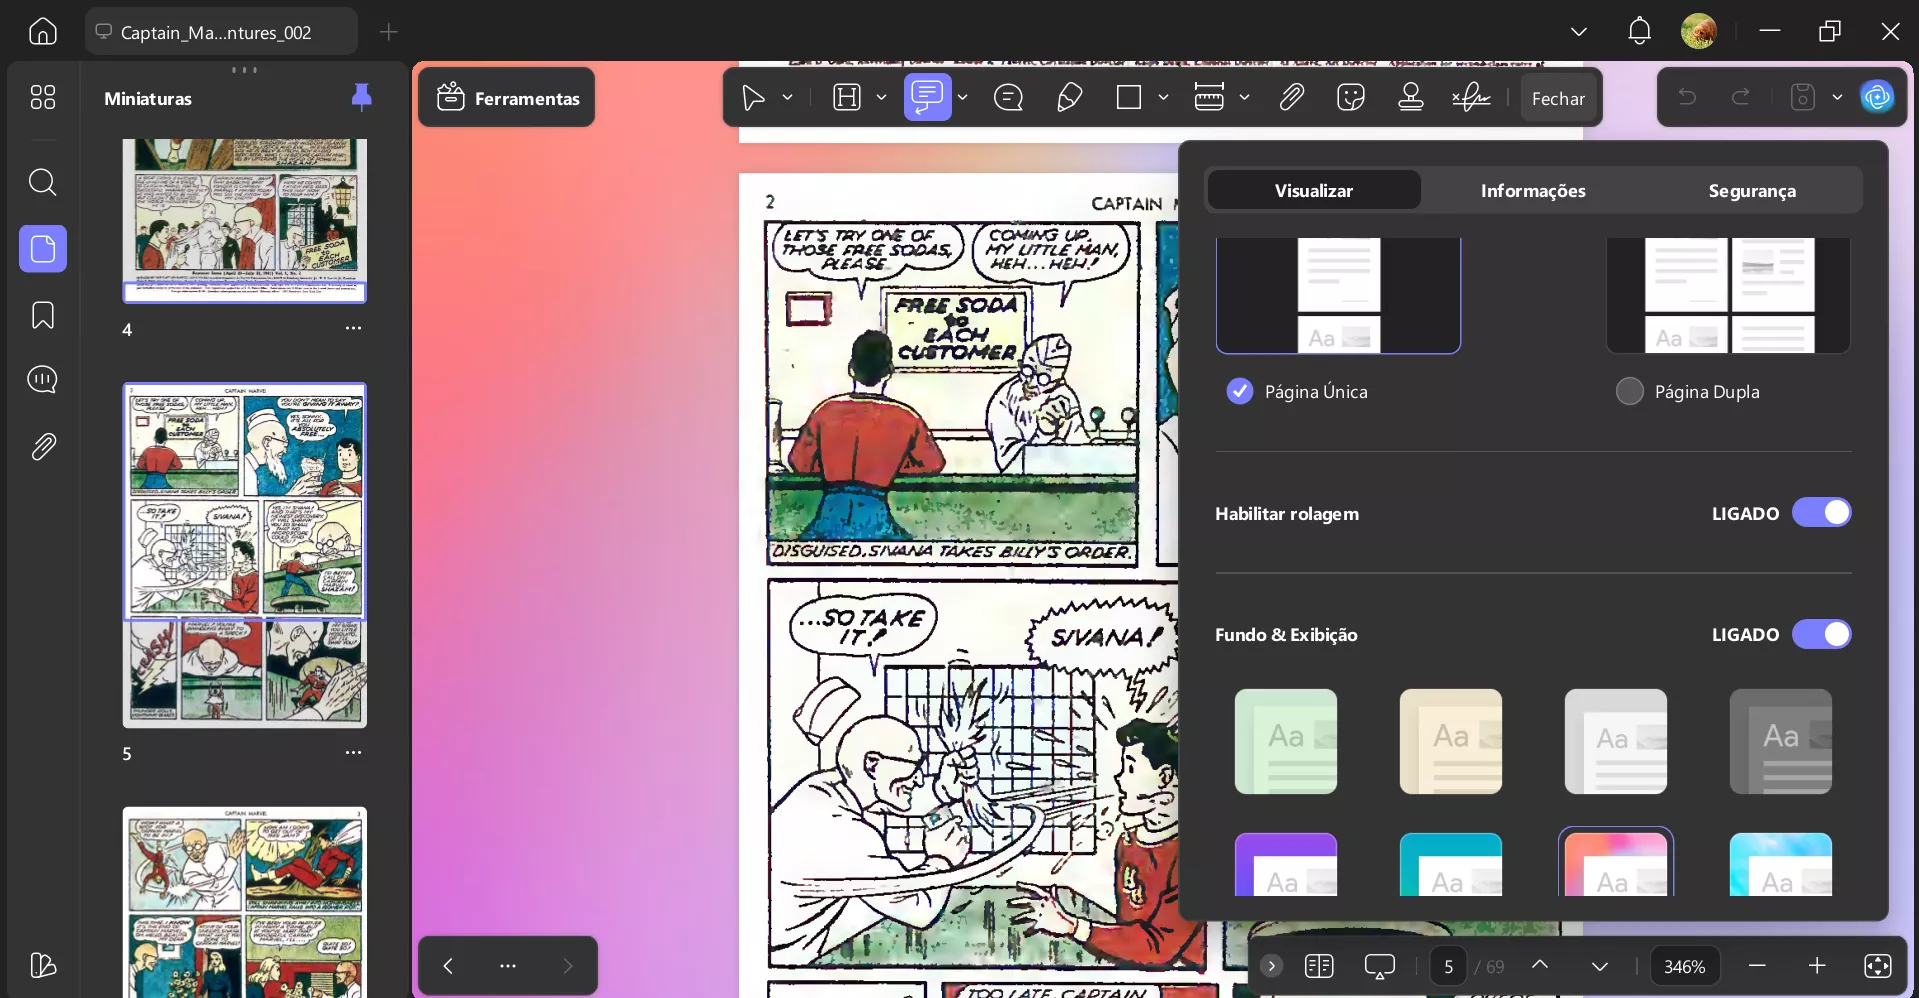Start slideshow presentation from bottom bar
The height and width of the screenshot is (998, 1919).
click(1379, 965)
